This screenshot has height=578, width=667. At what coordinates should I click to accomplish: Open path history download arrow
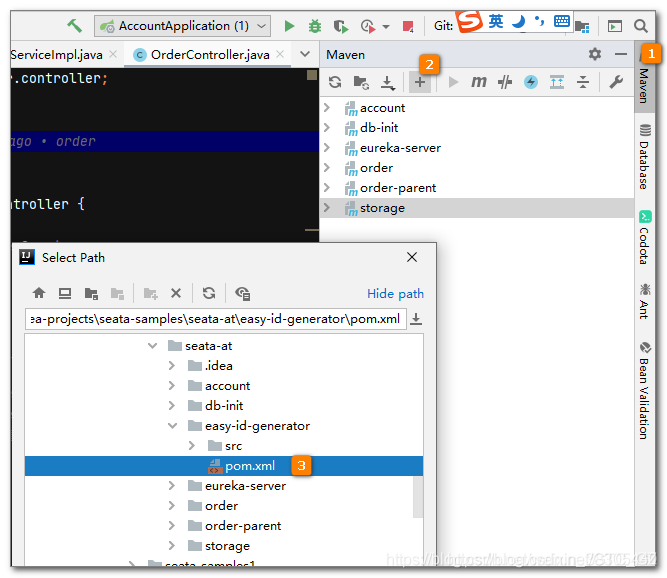tap(416, 319)
